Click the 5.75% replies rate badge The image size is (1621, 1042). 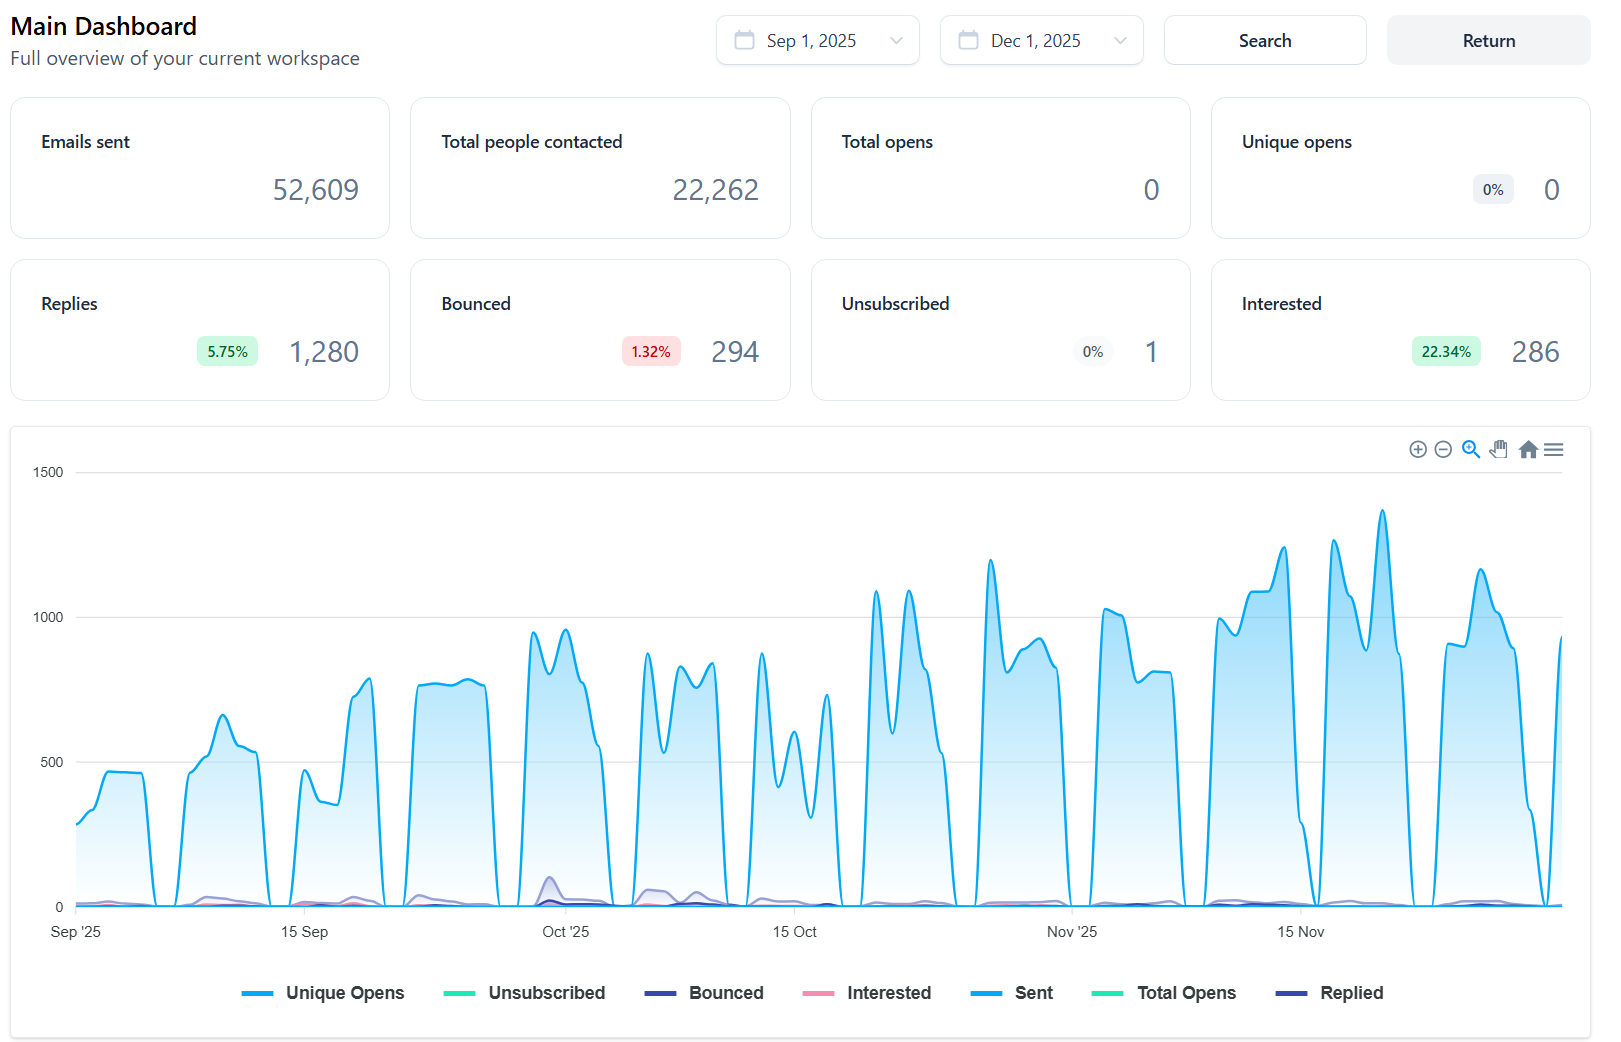coord(227,352)
